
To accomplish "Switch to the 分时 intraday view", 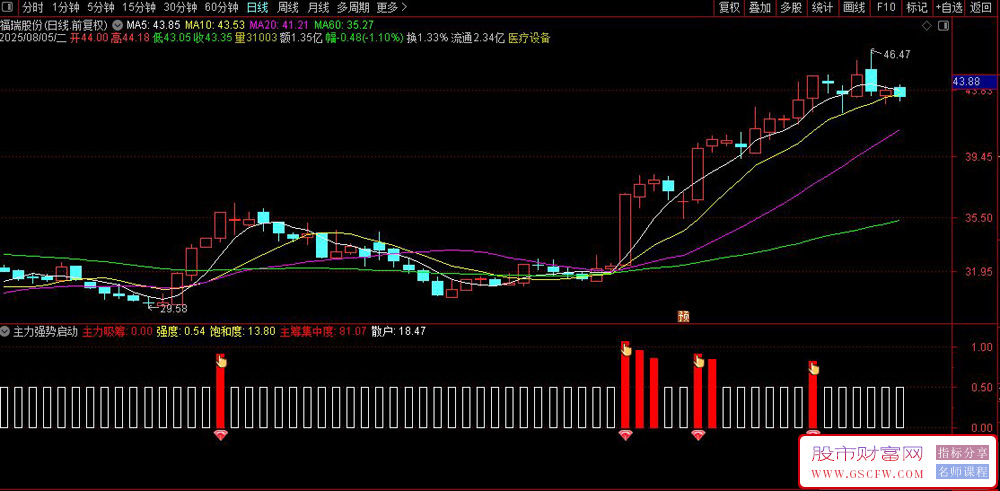I will 33,8.
